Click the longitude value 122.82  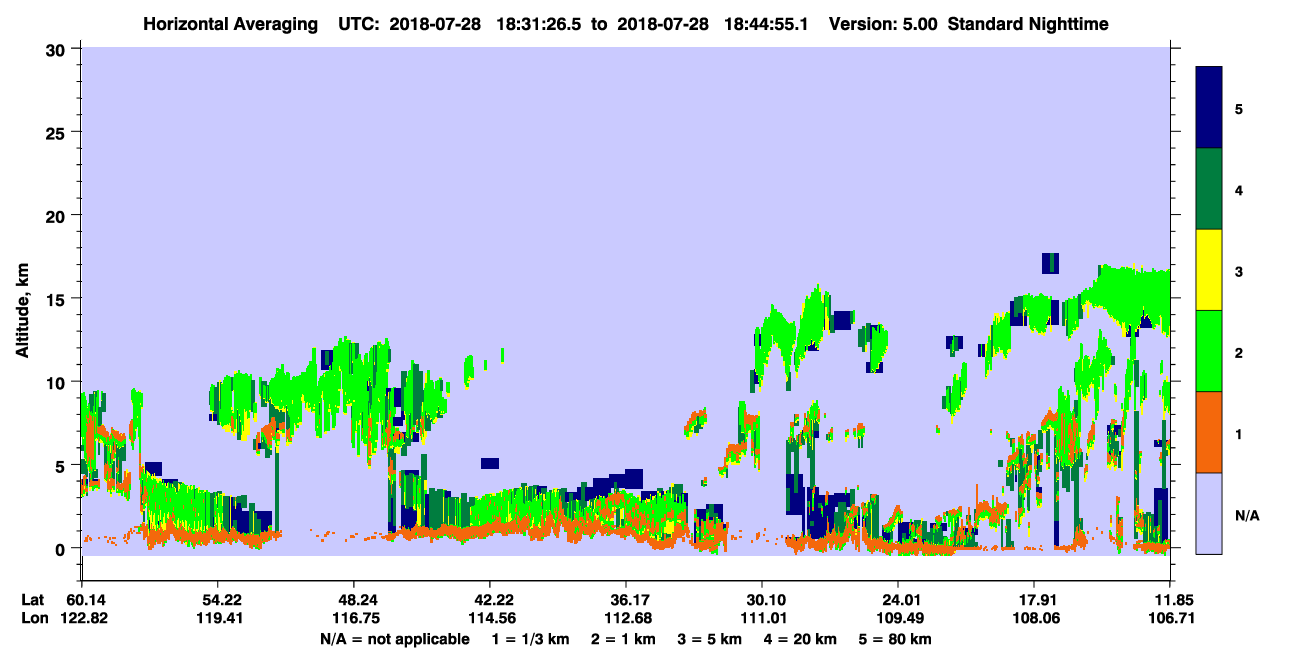coord(85,618)
